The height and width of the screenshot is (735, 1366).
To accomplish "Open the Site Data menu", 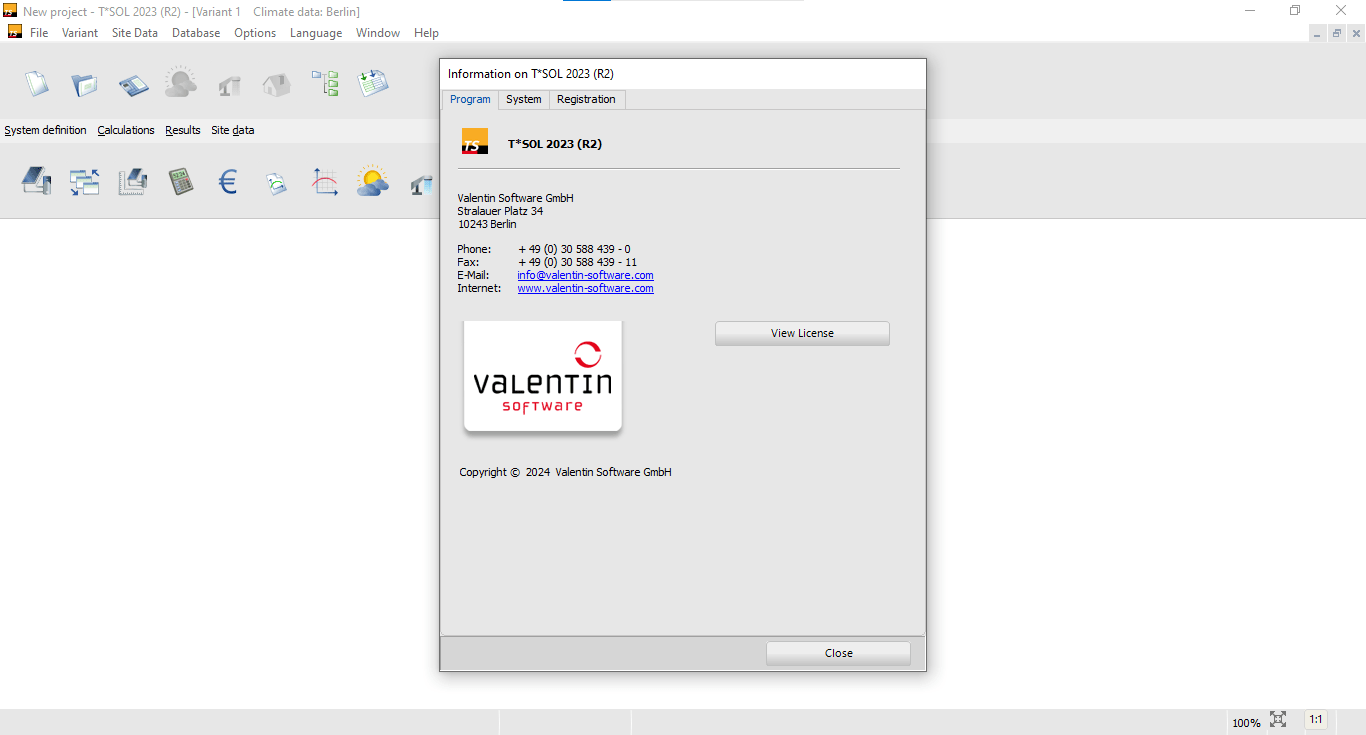I will [x=135, y=33].
